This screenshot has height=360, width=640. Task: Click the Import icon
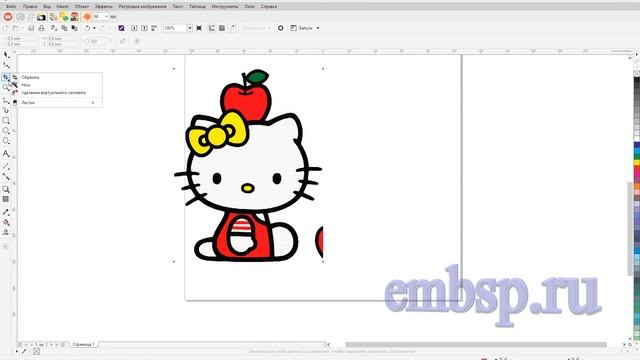point(134,28)
